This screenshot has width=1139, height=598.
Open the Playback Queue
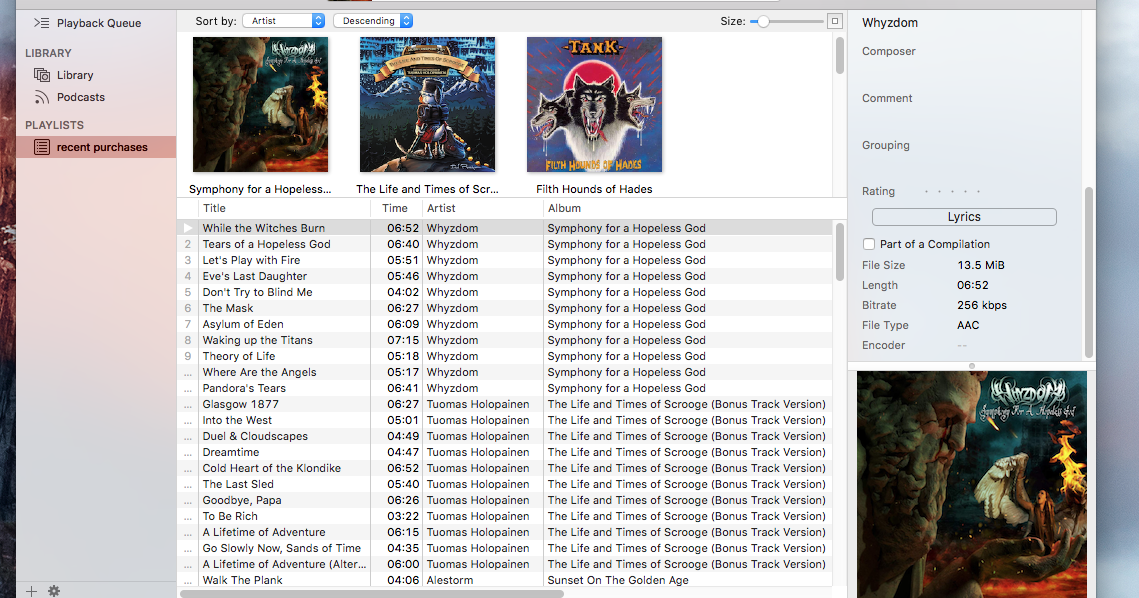tap(87, 23)
